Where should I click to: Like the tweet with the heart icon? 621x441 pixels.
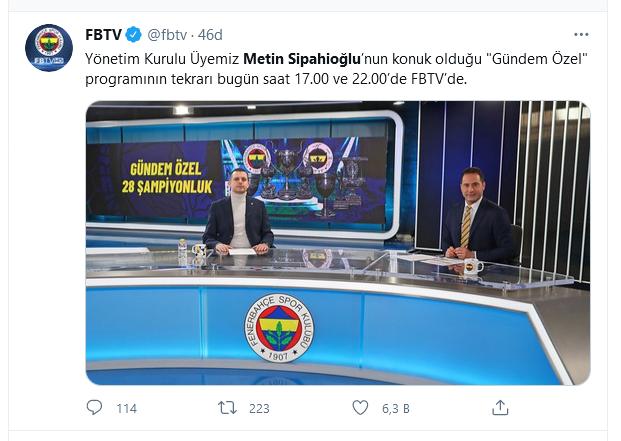(x=360, y=408)
